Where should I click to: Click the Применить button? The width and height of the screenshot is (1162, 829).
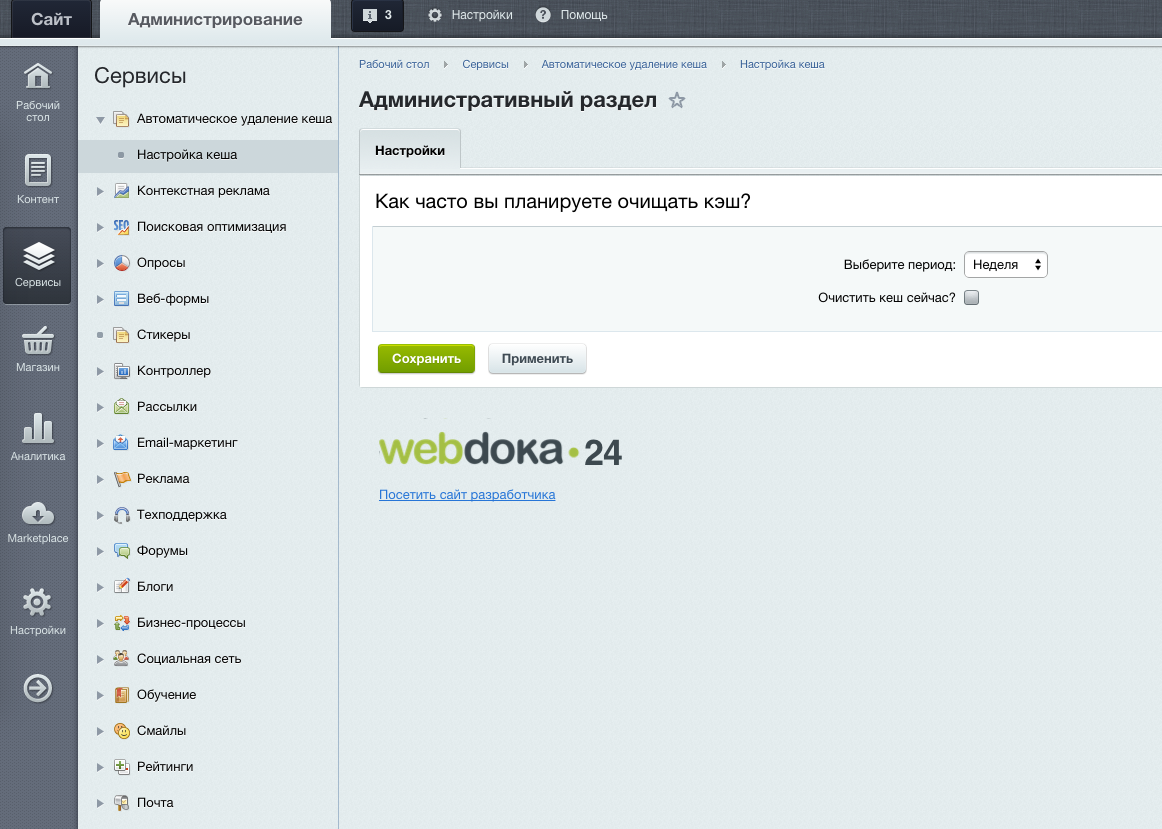(537, 359)
